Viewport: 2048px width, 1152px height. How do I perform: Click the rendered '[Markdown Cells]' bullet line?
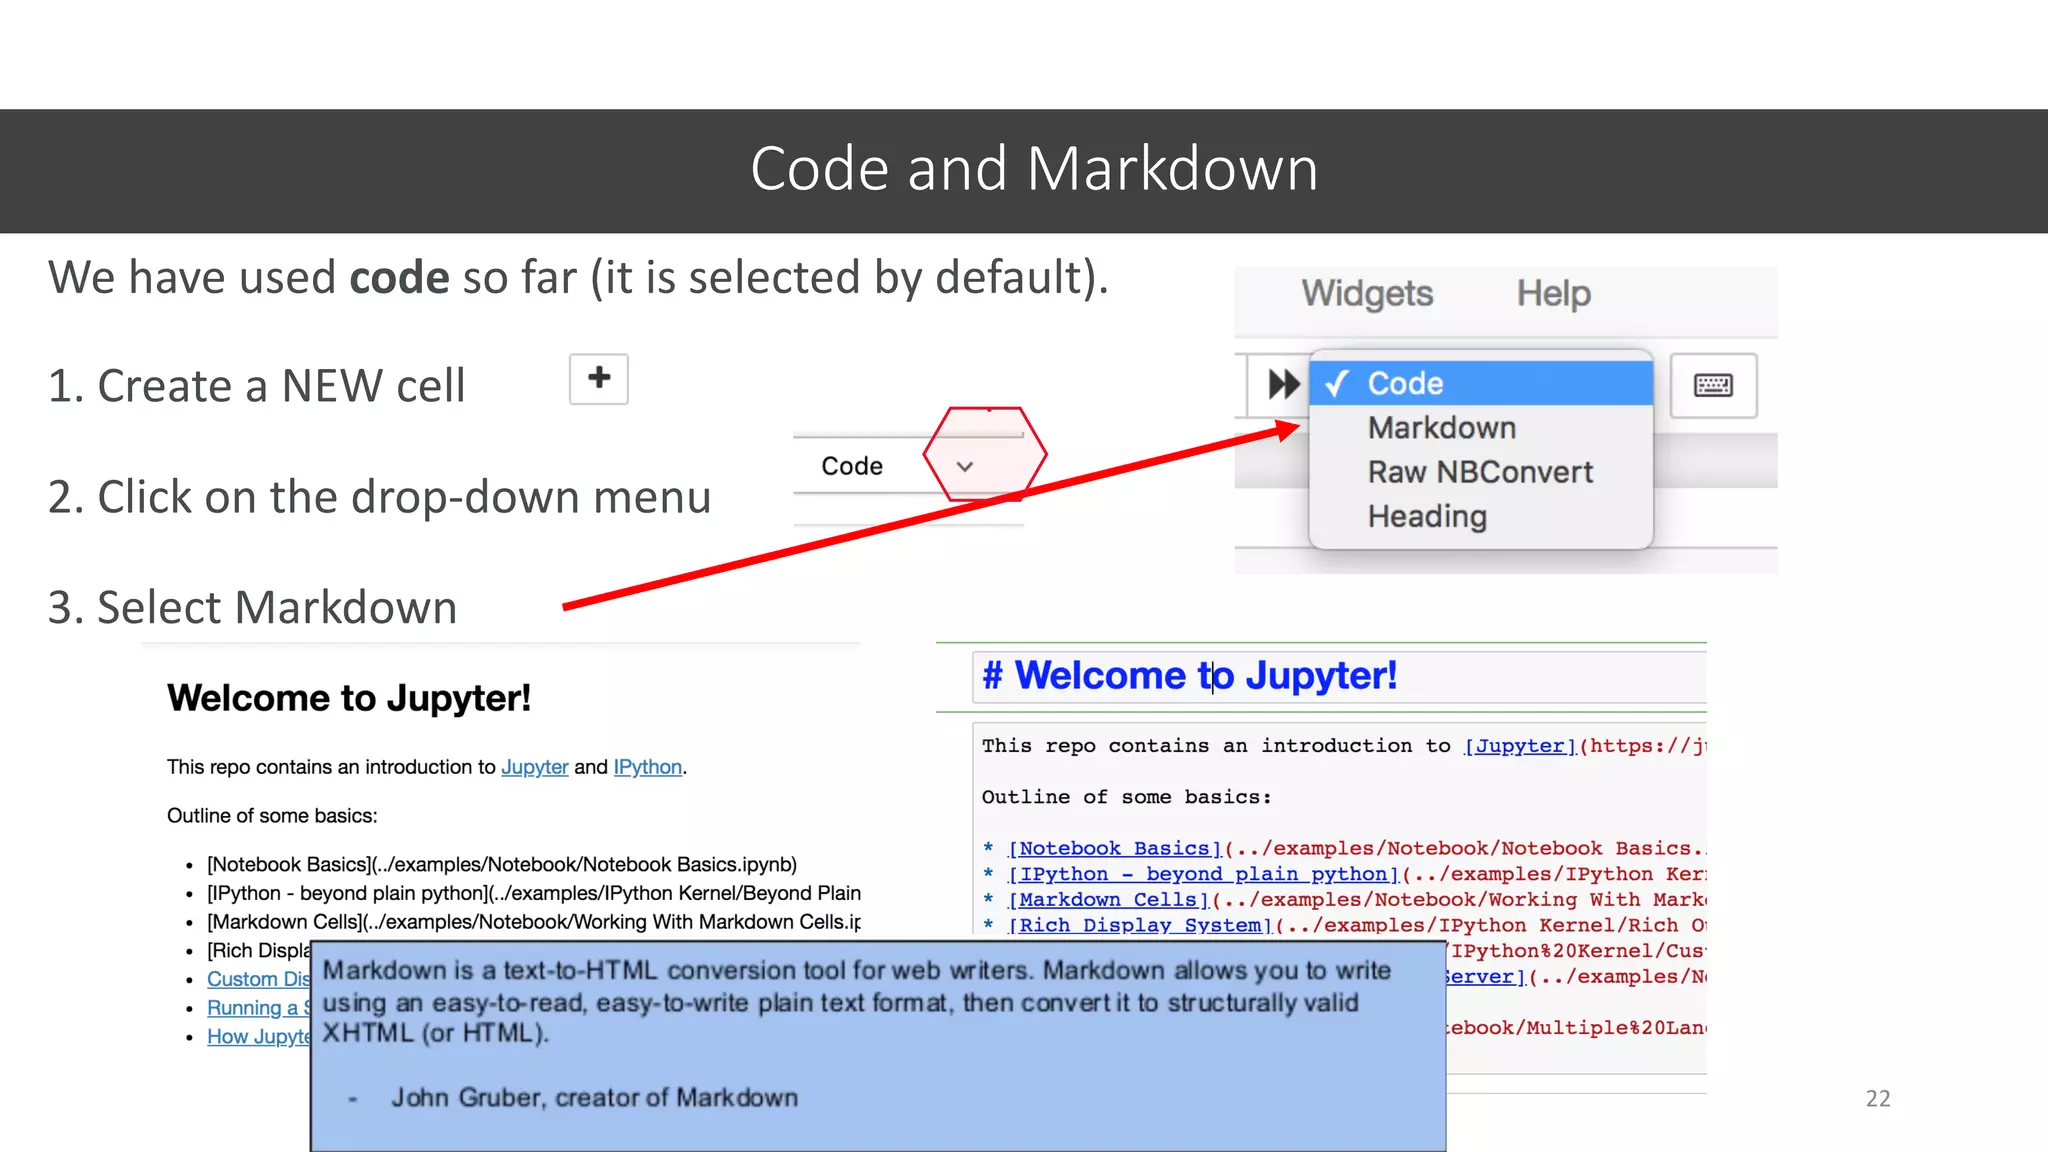pyautogui.click(x=534, y=922)
